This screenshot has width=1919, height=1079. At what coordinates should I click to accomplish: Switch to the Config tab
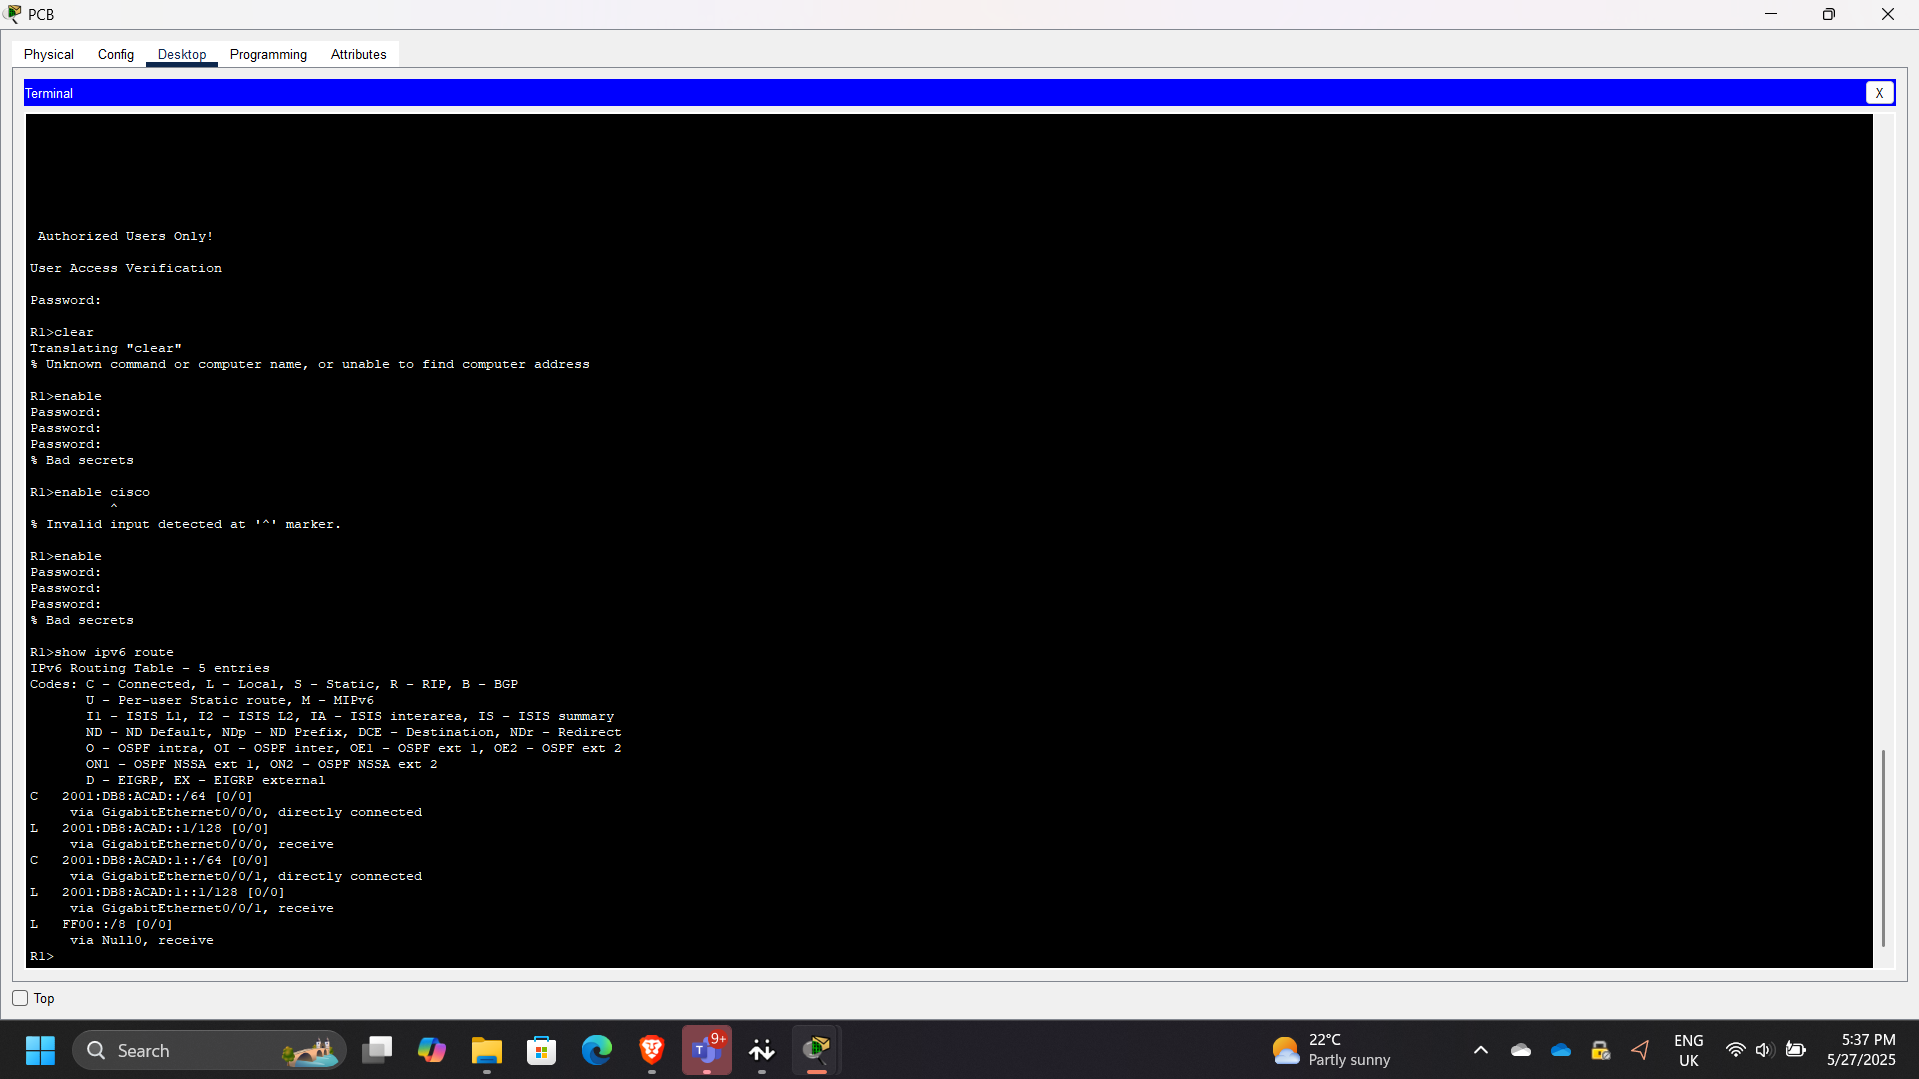coord(115,54)
